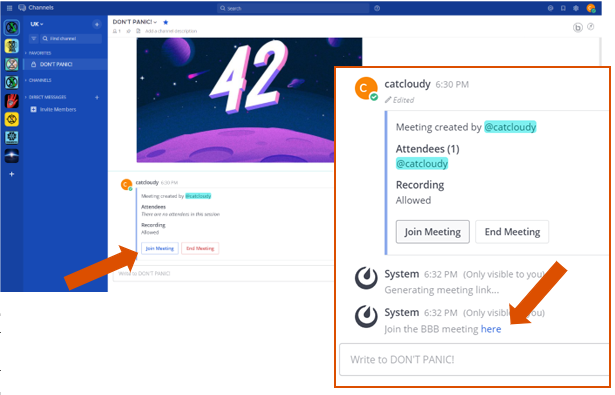The width and height of the screenshot is (615, 395).
Task: Open the settings gear in top bar
Action: 576,8
